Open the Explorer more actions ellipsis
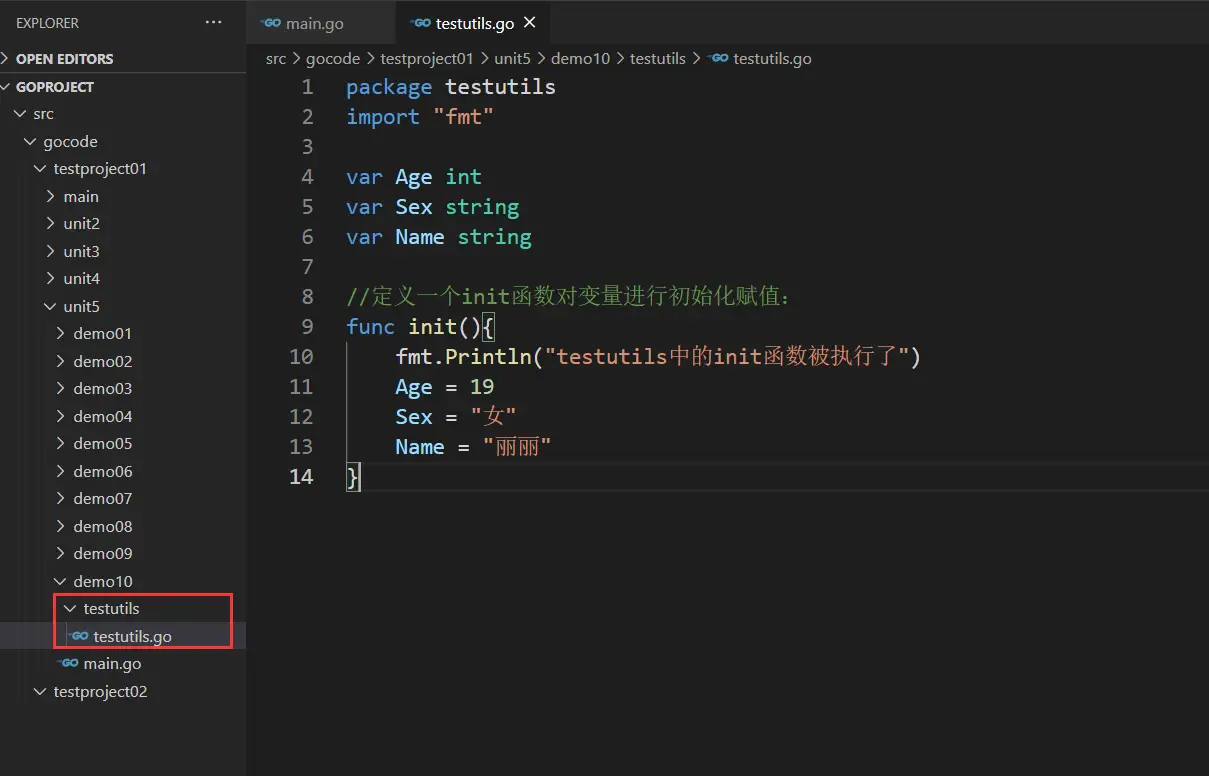This screenshot has width=1209, height=776. 213,22
